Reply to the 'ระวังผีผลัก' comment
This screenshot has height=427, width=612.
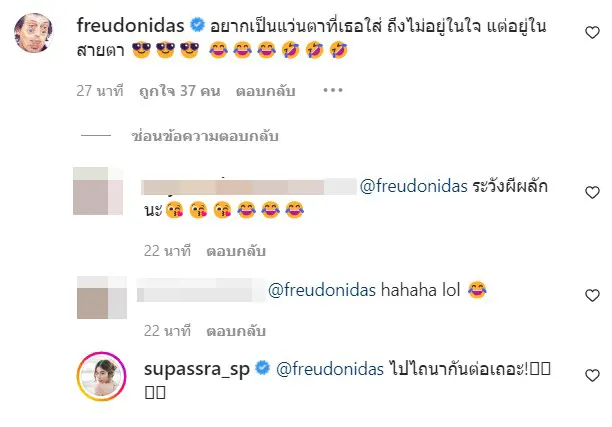pos(236,251)
